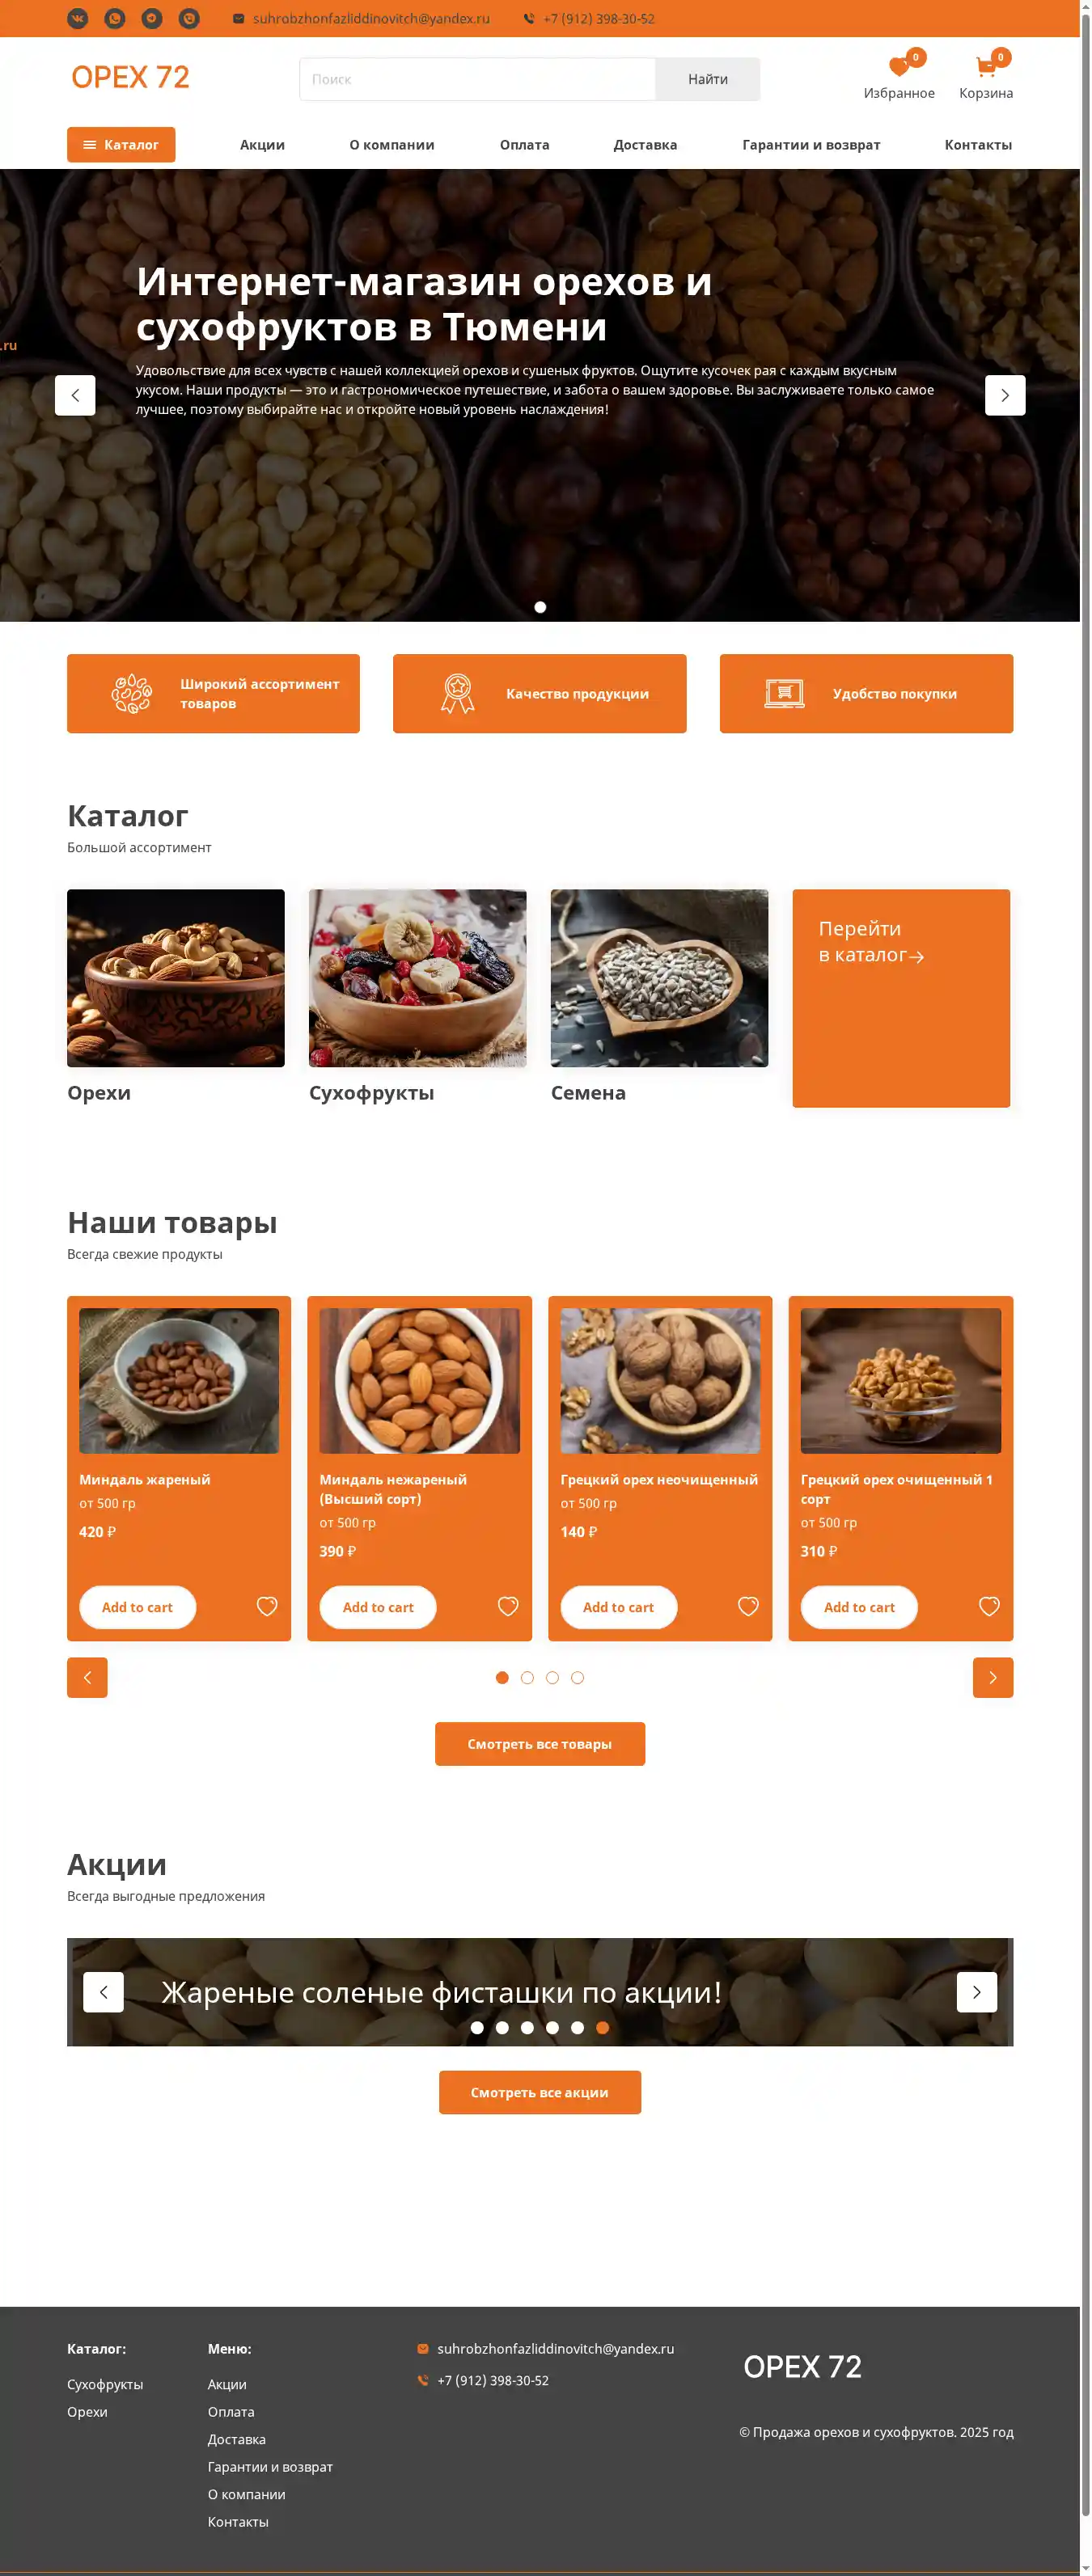
Task: Open the Сухофрукты category thumbnail
Action: click(417, 978)
